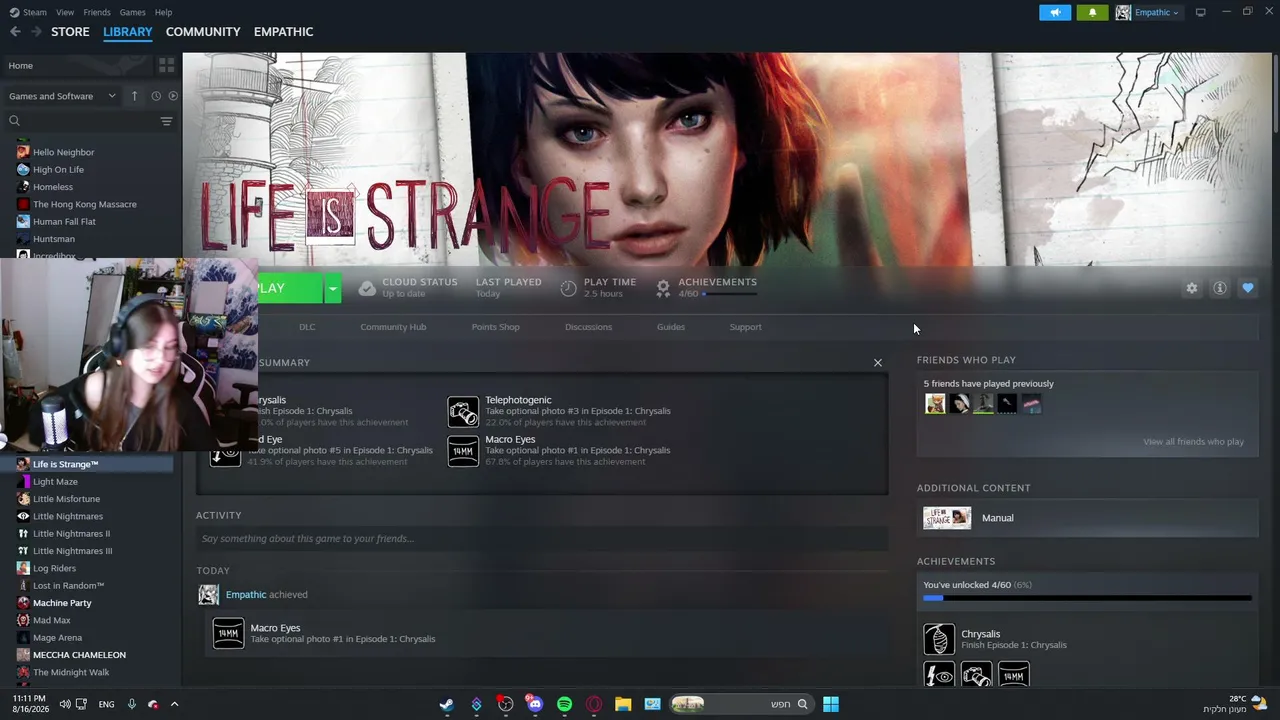This screenshot has width=1280, height=720.
Task: Toggle ready-to-play filter icon
Action: pos(173,96)
